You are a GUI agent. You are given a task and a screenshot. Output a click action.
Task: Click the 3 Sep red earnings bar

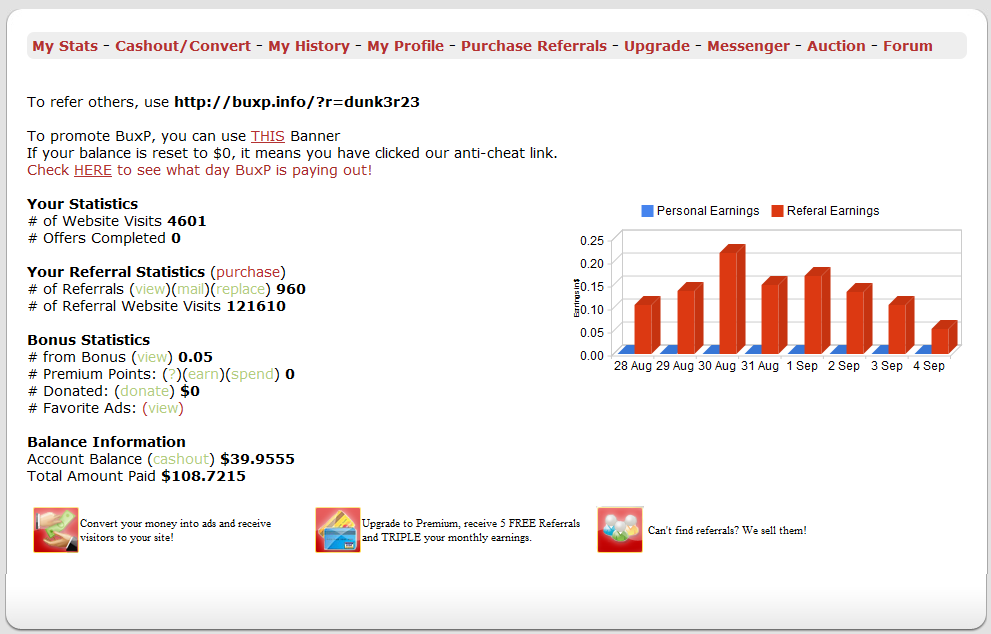click(901, 326)
